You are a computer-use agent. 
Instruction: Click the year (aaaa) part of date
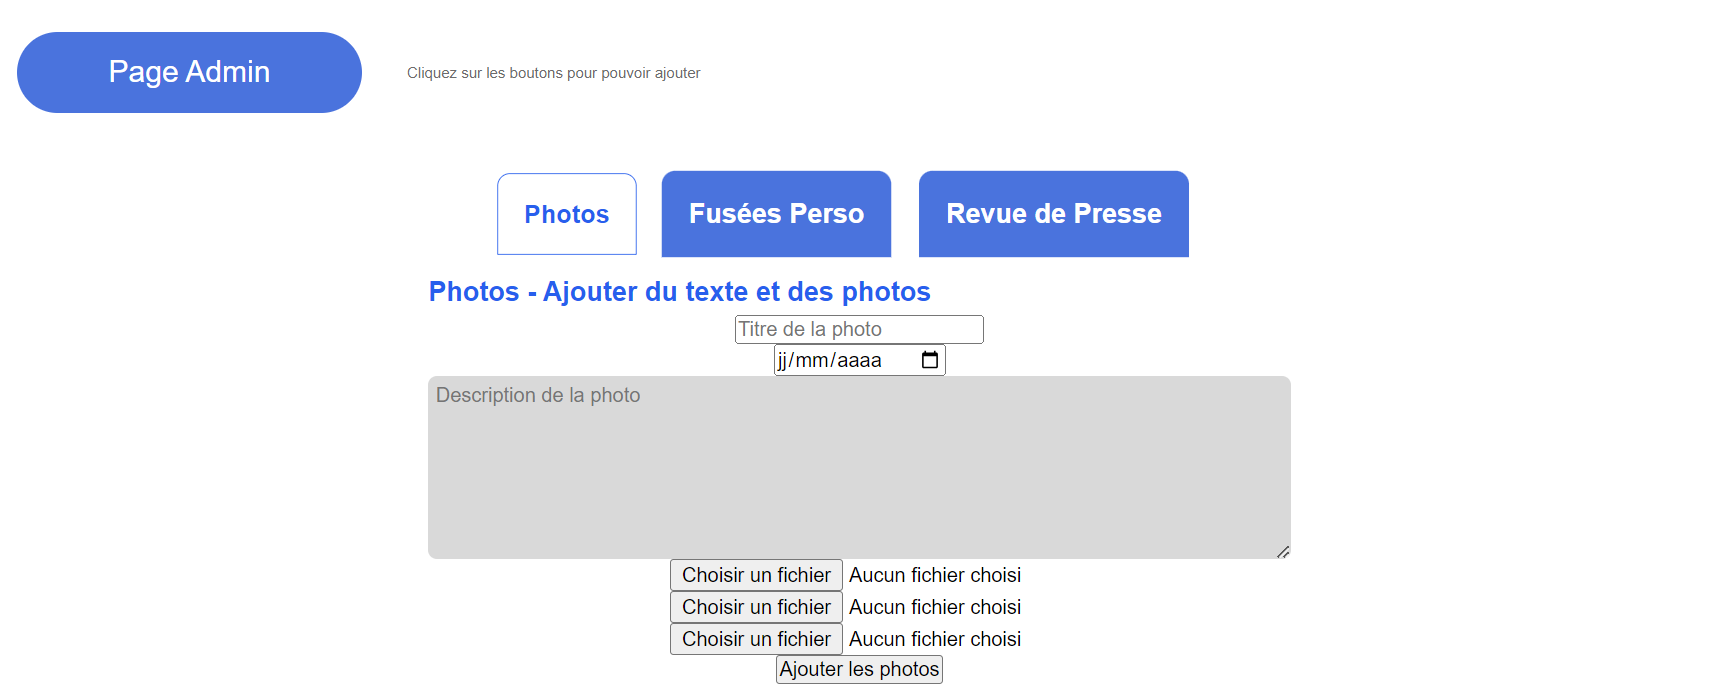tap(858, 360)
